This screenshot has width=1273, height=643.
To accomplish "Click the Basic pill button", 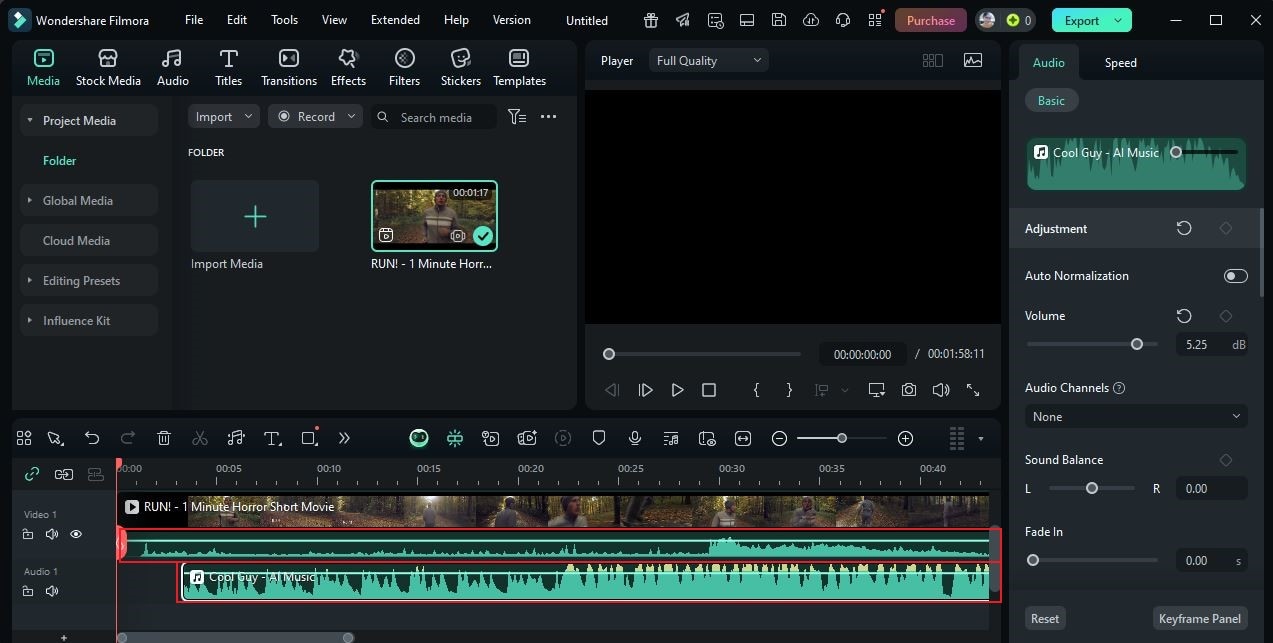I will (1051, 100).
